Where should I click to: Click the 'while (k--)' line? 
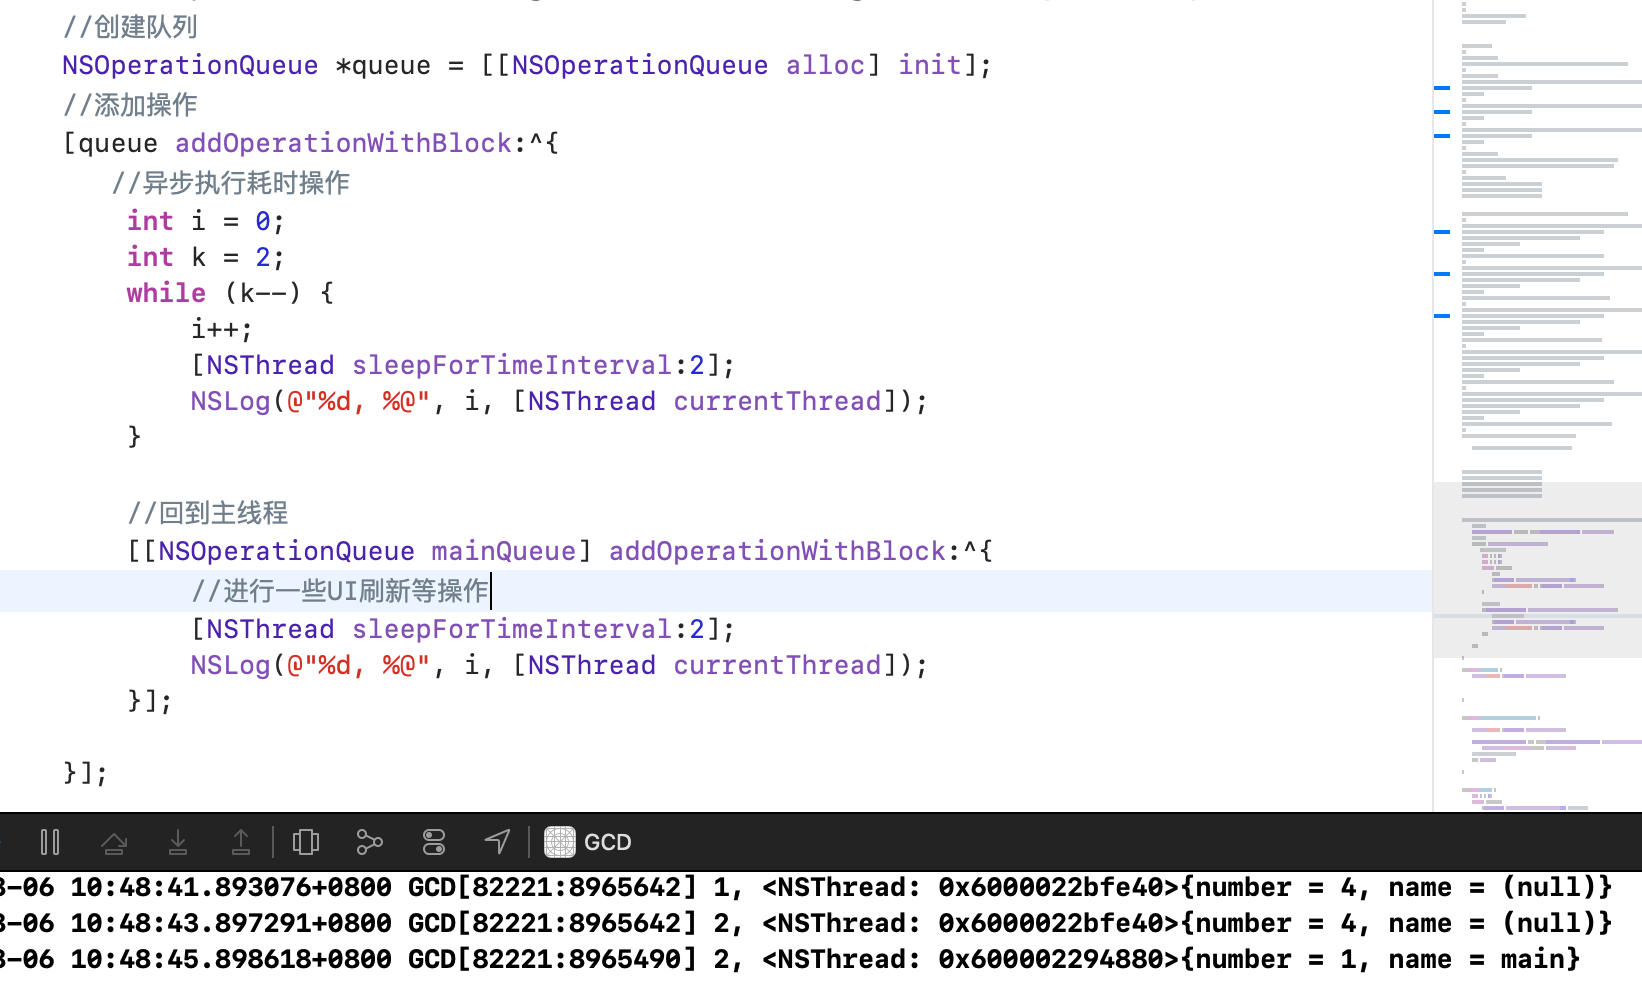230,293
